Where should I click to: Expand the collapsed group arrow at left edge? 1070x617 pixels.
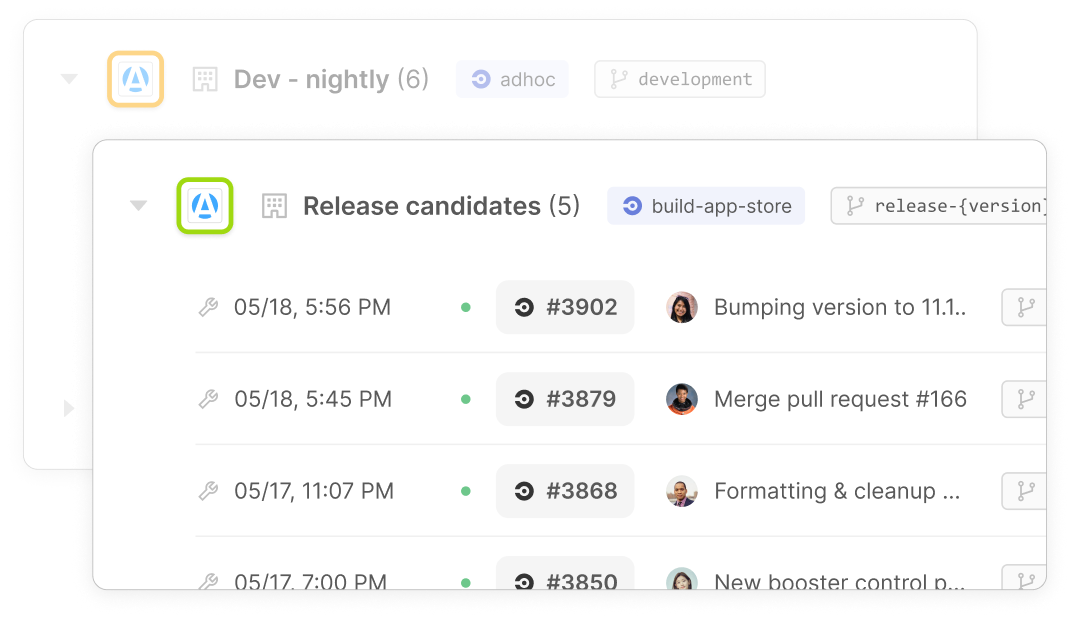(69, 408)
